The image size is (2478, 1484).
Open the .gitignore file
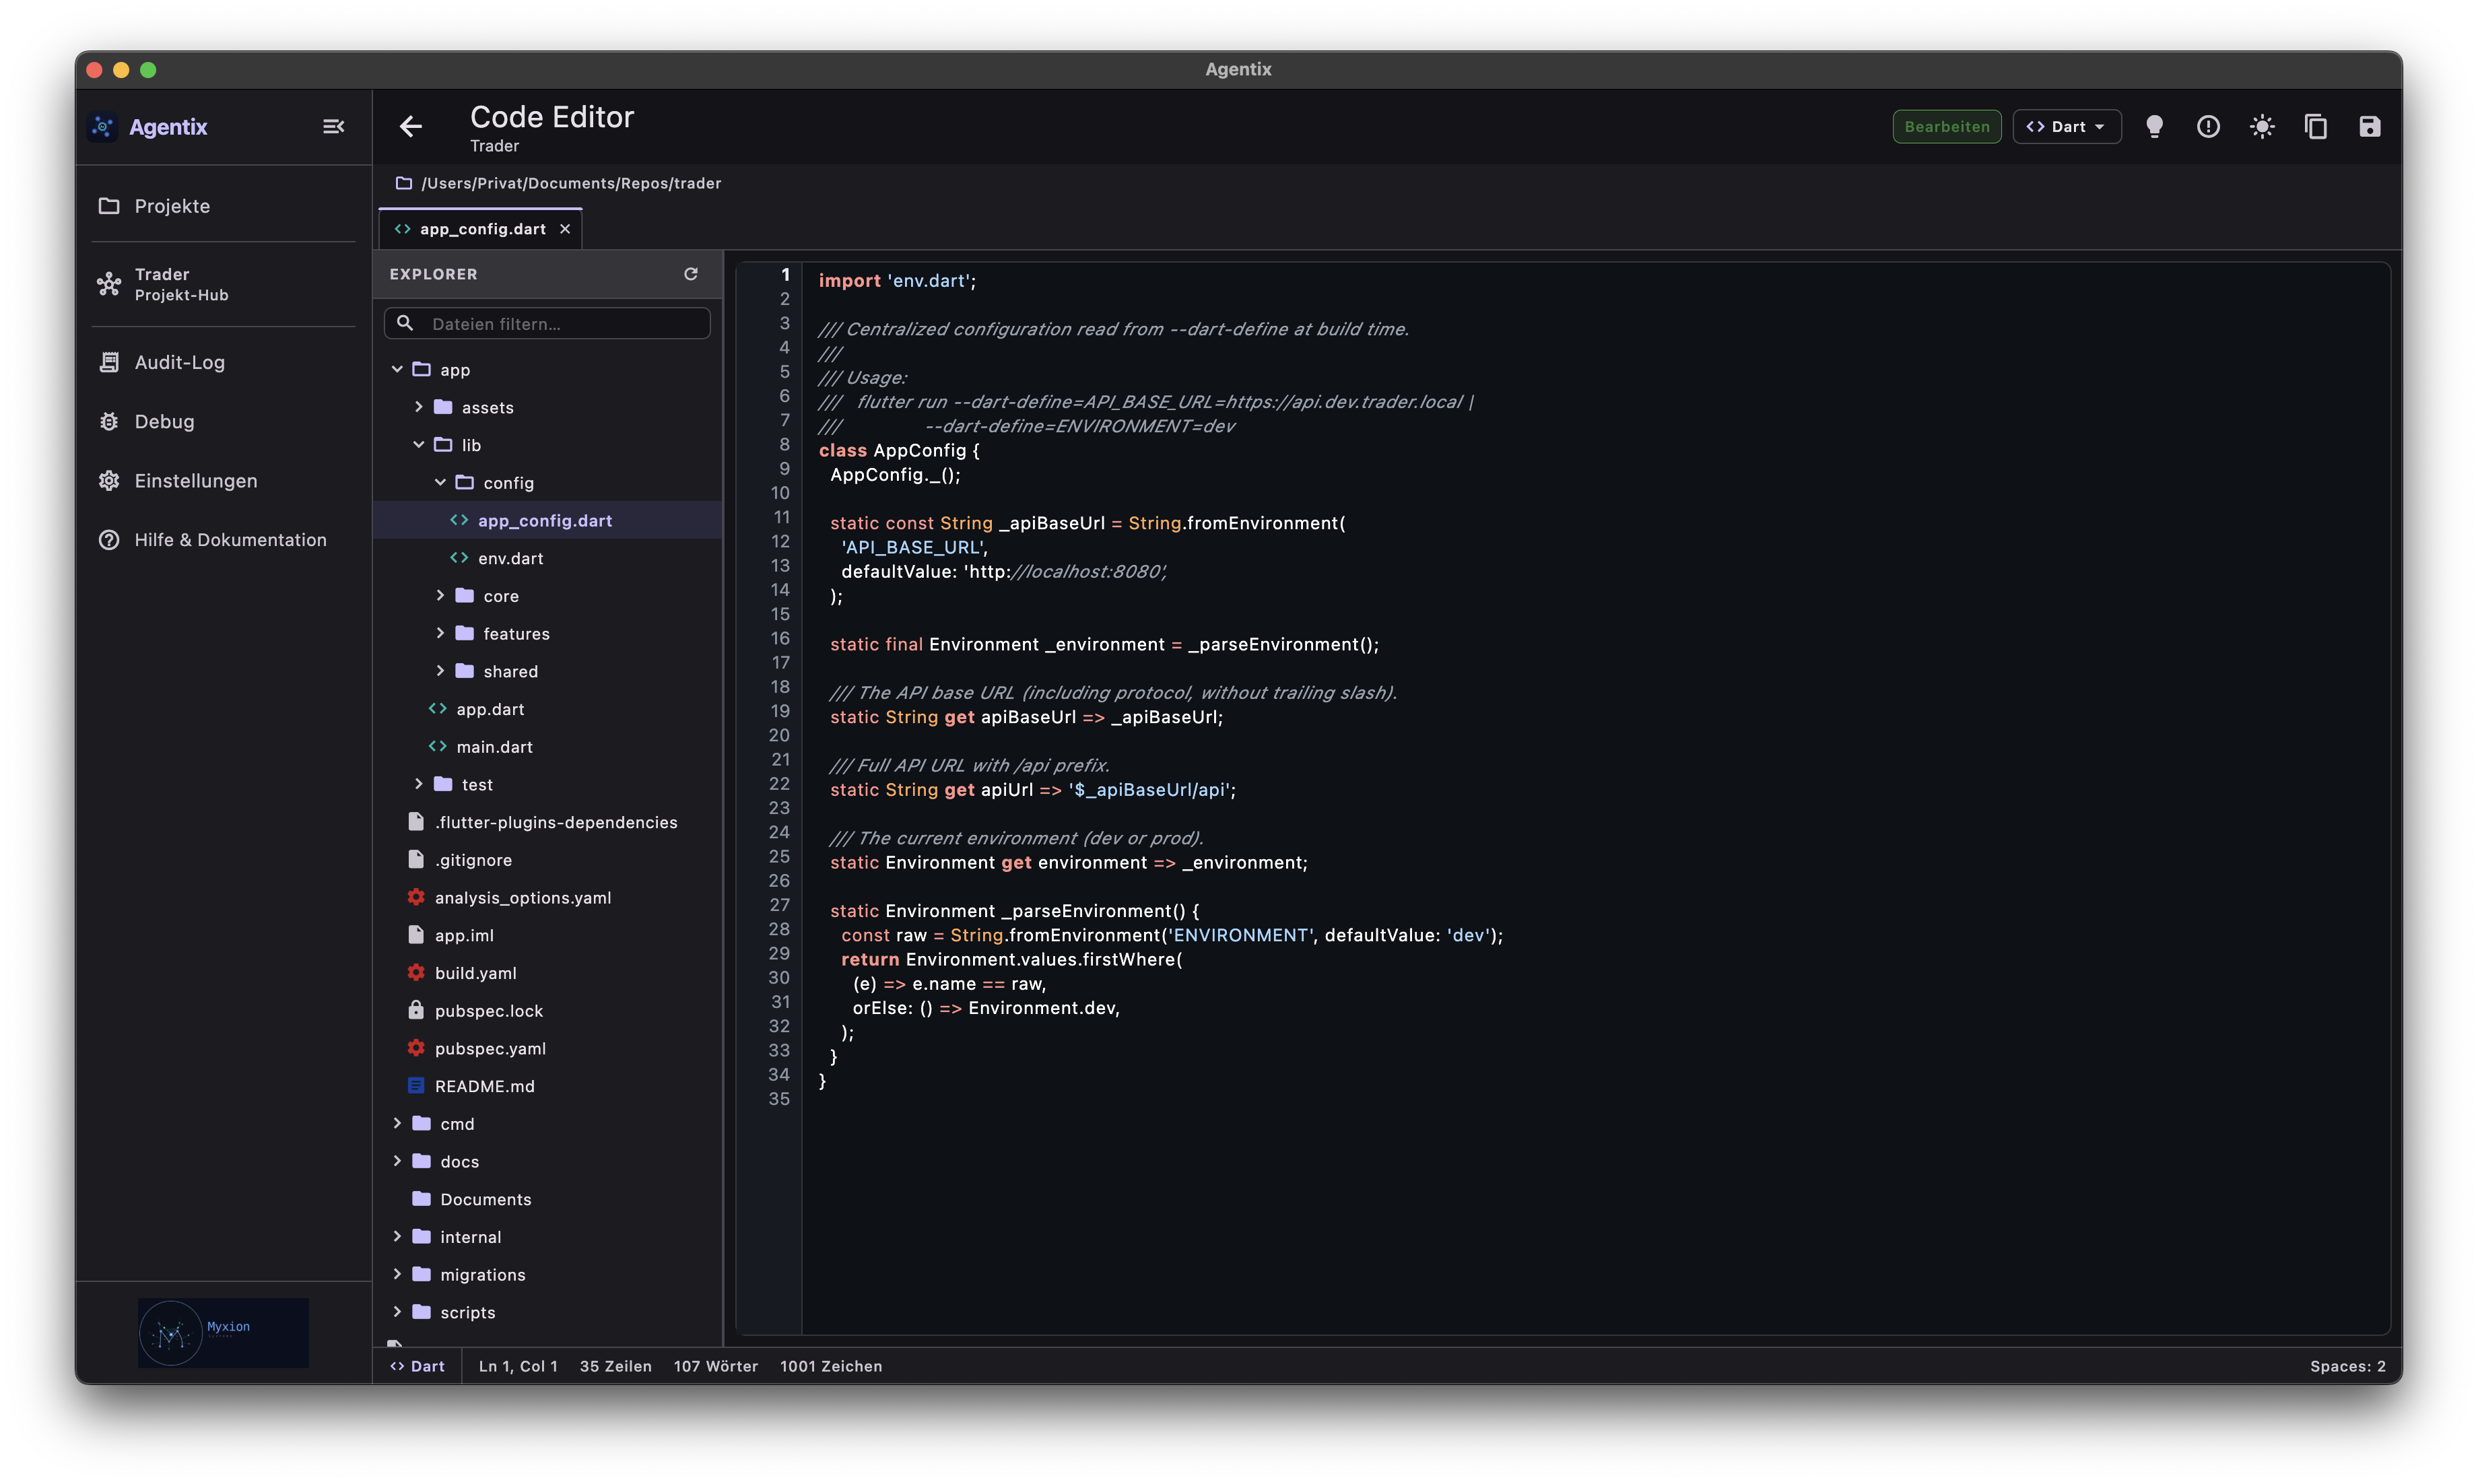pos(547,860)
